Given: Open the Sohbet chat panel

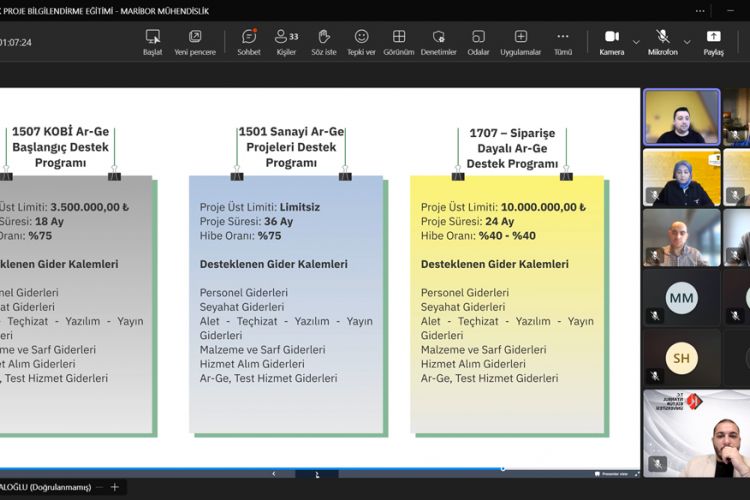Looking at the screenshot, I should tap(249, 42).
